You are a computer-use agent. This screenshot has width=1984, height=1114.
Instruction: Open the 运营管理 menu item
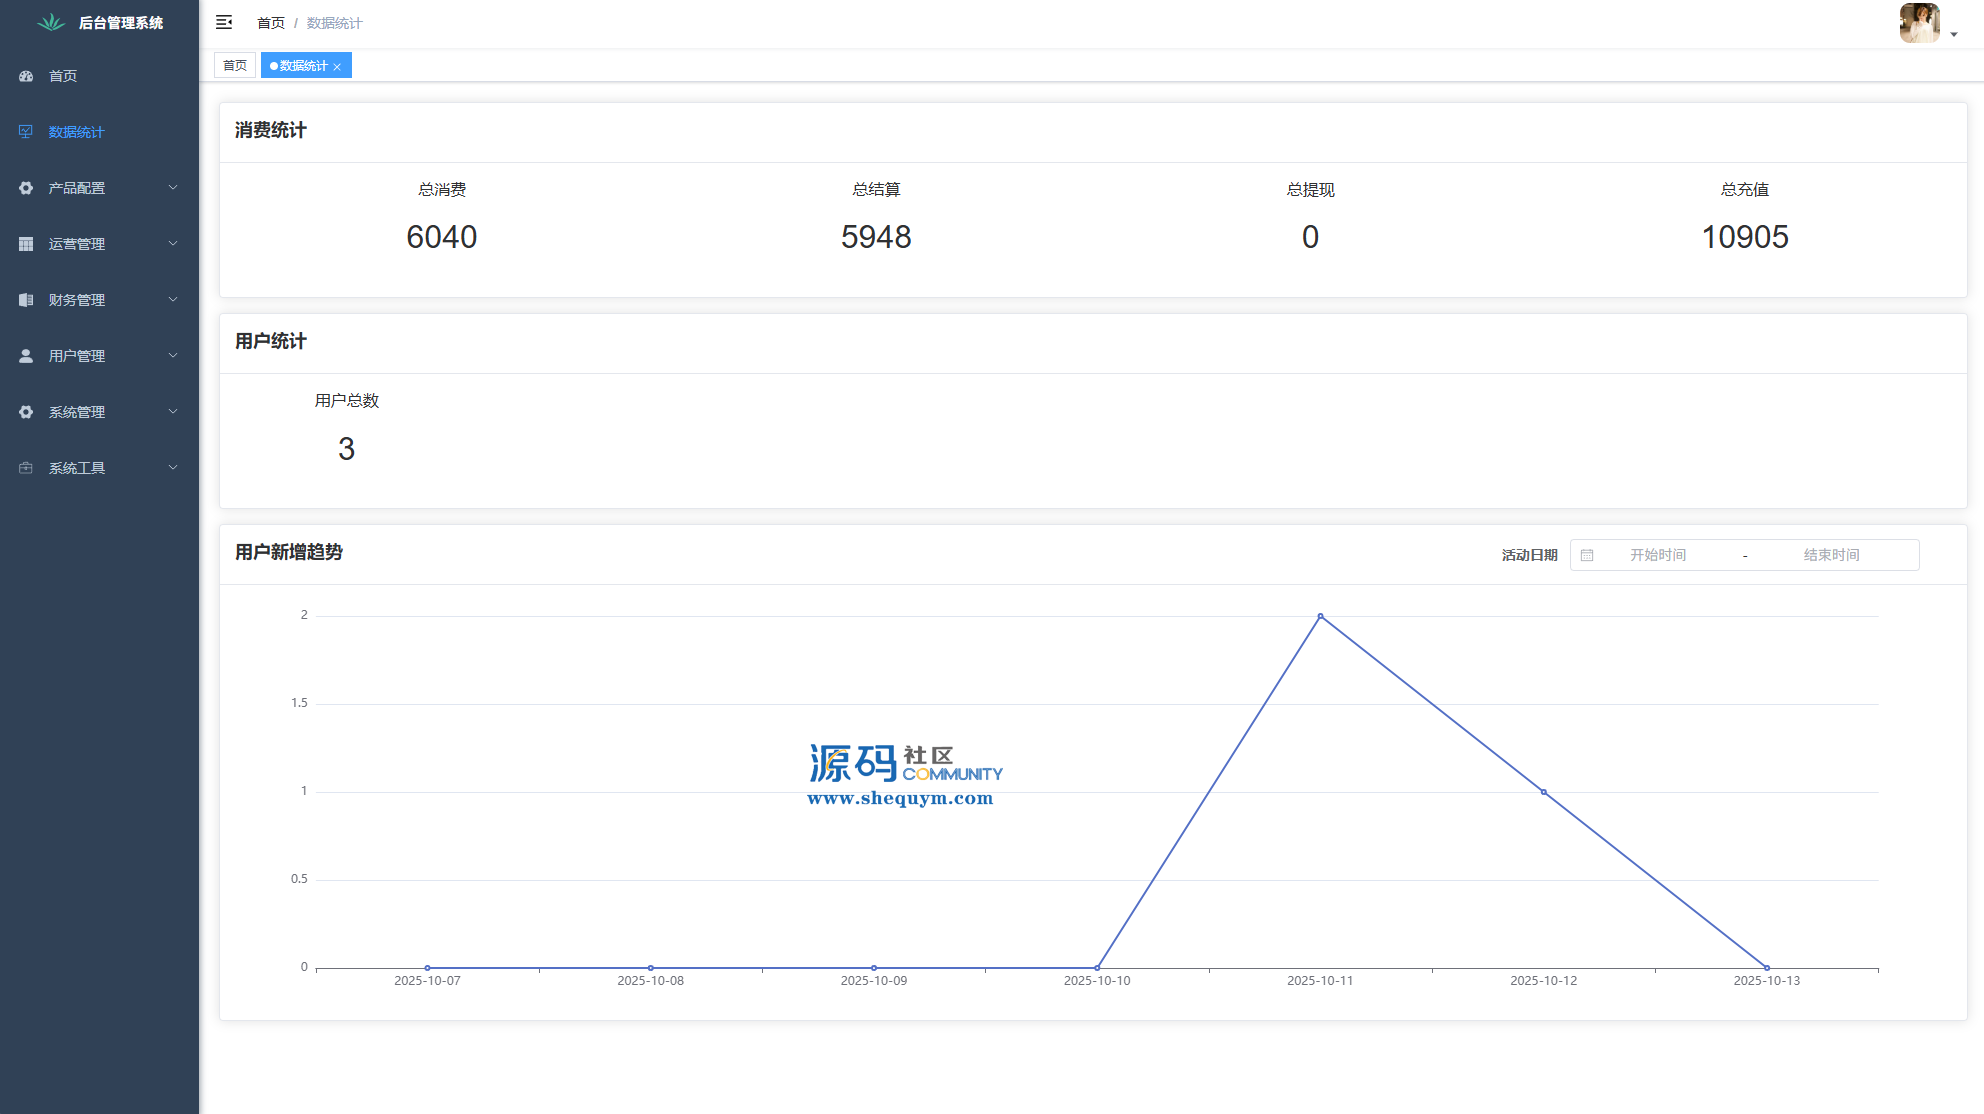tap(77, 244)
